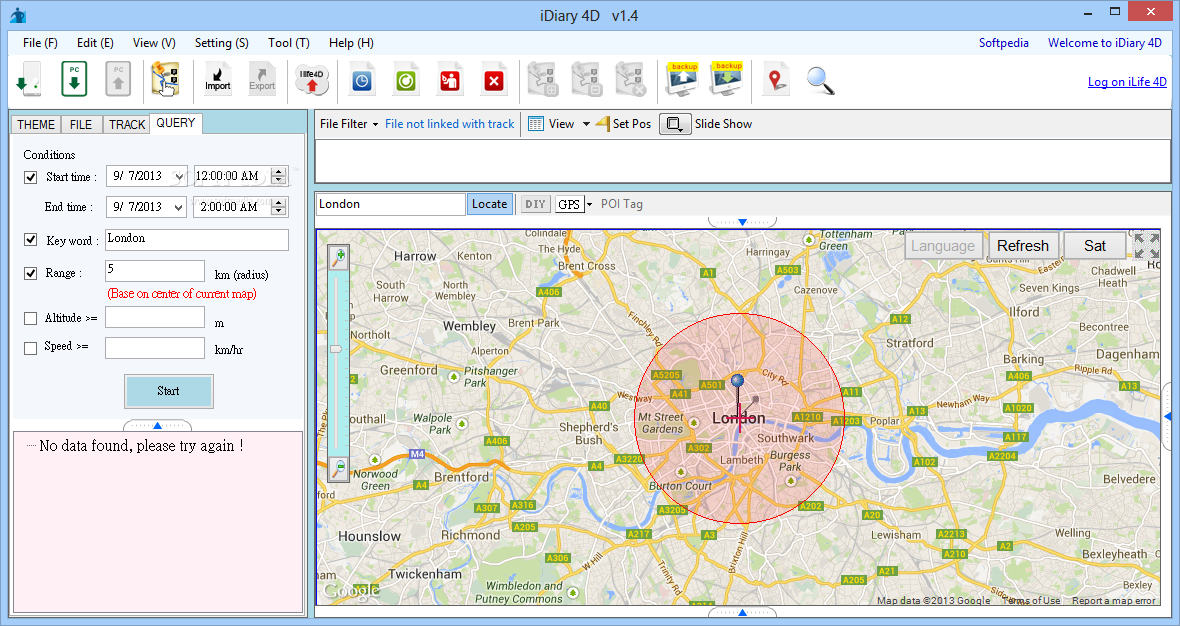Image resolution: width=1180 pixels, height=626 pixels.
Task: Open the Edit (E) menu
Action: click(95, 43)
